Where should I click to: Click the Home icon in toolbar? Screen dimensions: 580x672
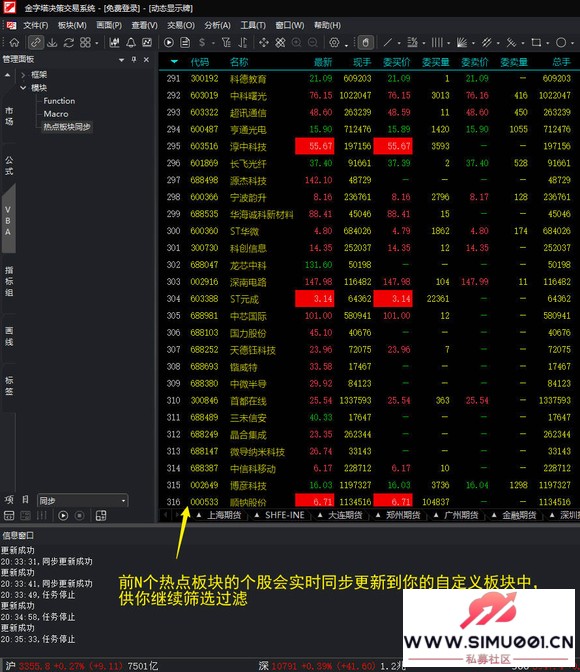pyautogui.click(x=14, y=42)
